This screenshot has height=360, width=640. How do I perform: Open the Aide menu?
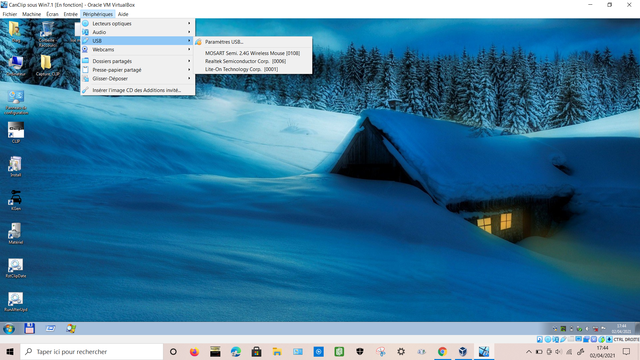coord(123,14)
